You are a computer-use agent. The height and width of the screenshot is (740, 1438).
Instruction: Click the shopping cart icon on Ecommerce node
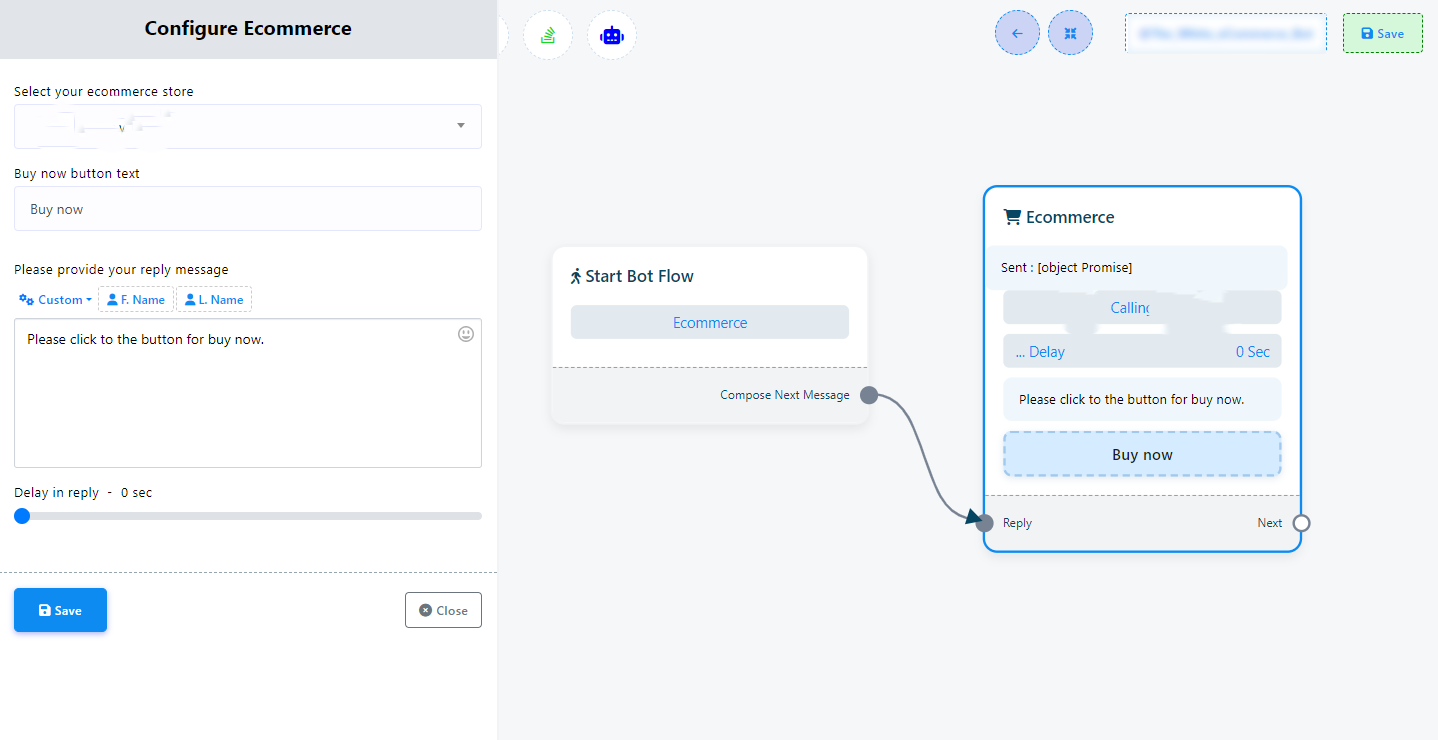[1012, 217]
